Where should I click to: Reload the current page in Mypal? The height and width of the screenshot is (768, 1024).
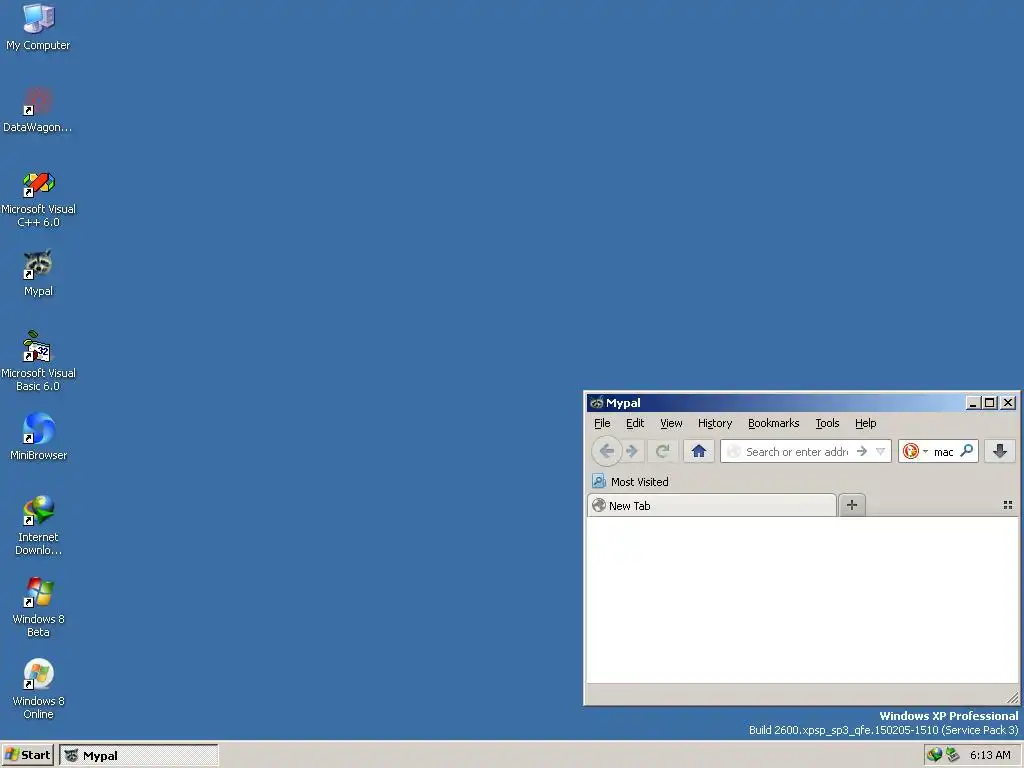tap(663, 451)
